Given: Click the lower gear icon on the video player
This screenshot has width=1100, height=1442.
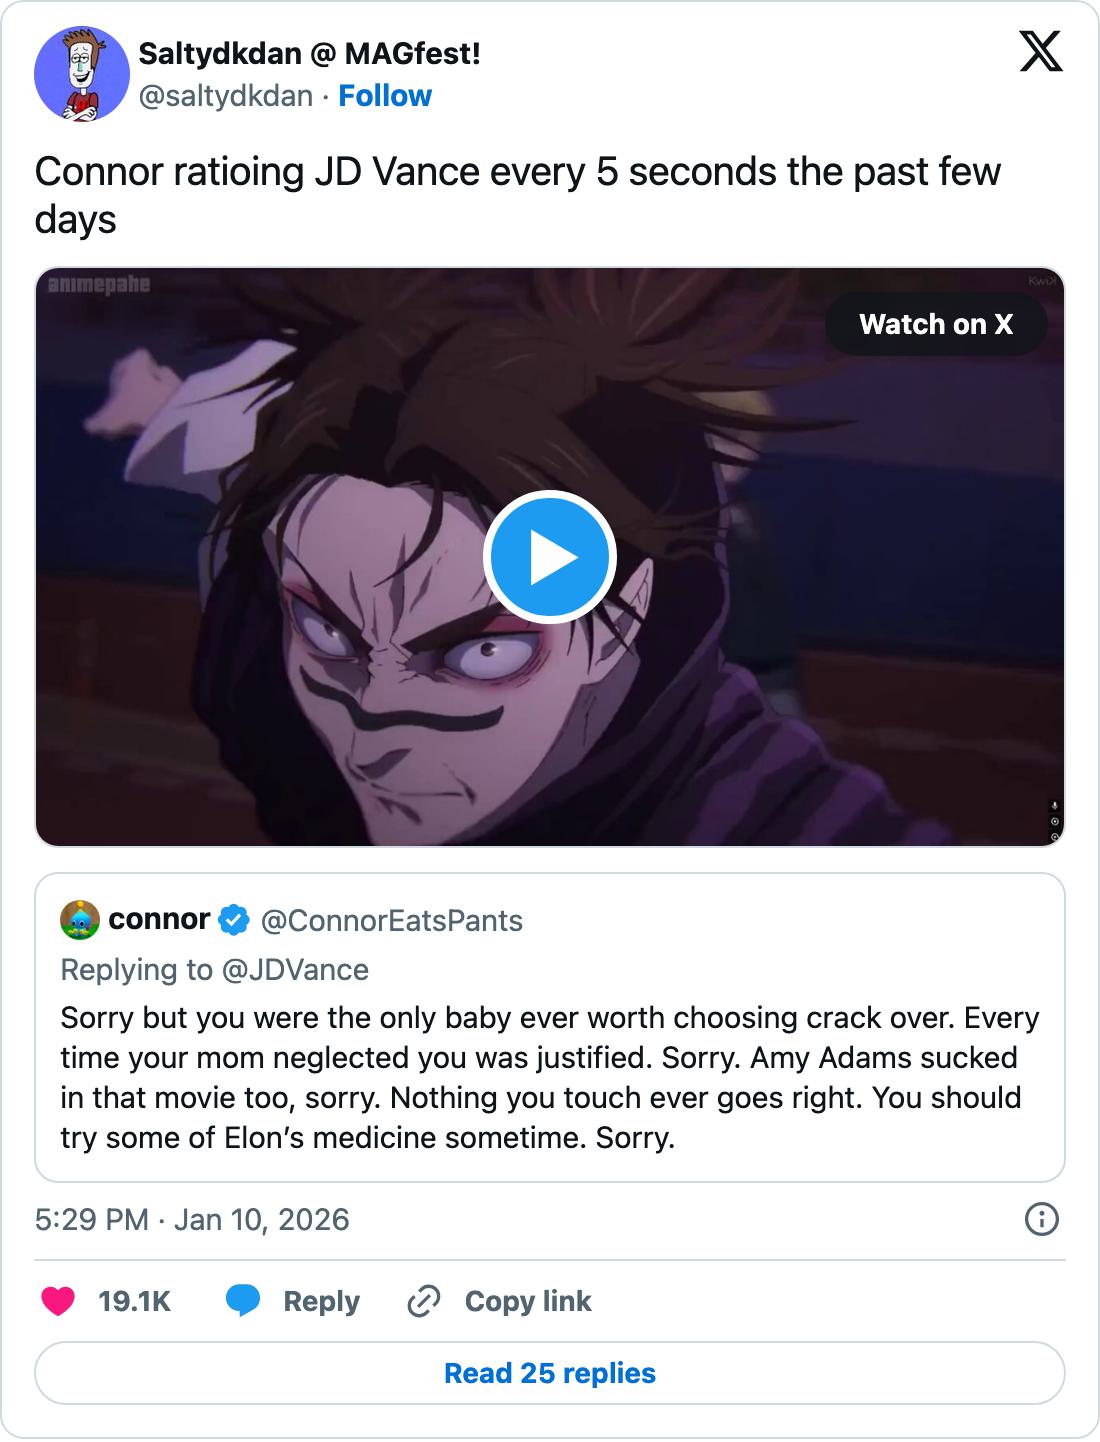Looking at the screenshot, I should [1055, 837].
